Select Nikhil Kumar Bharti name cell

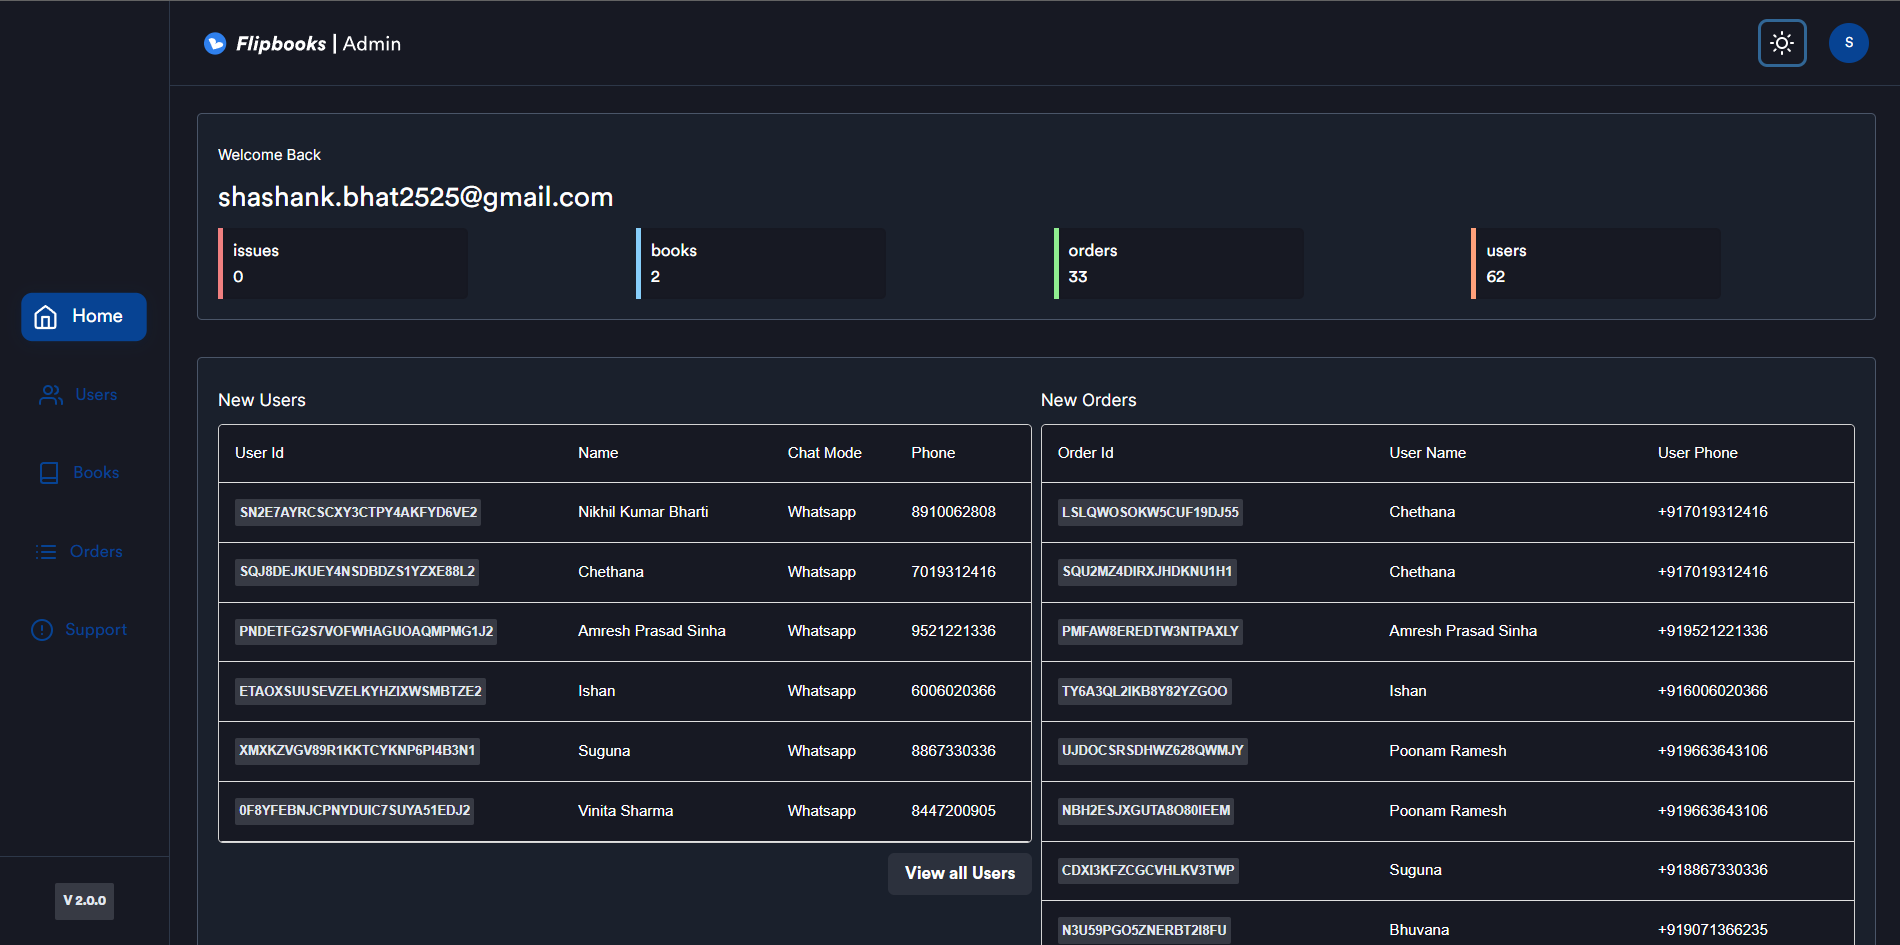(x=643, y=512)
